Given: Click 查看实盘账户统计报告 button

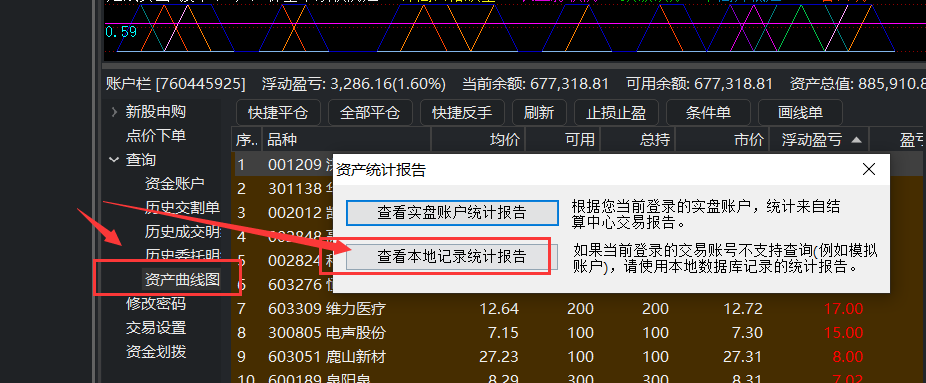Looking at the screenshot, I should pos(452,212).
